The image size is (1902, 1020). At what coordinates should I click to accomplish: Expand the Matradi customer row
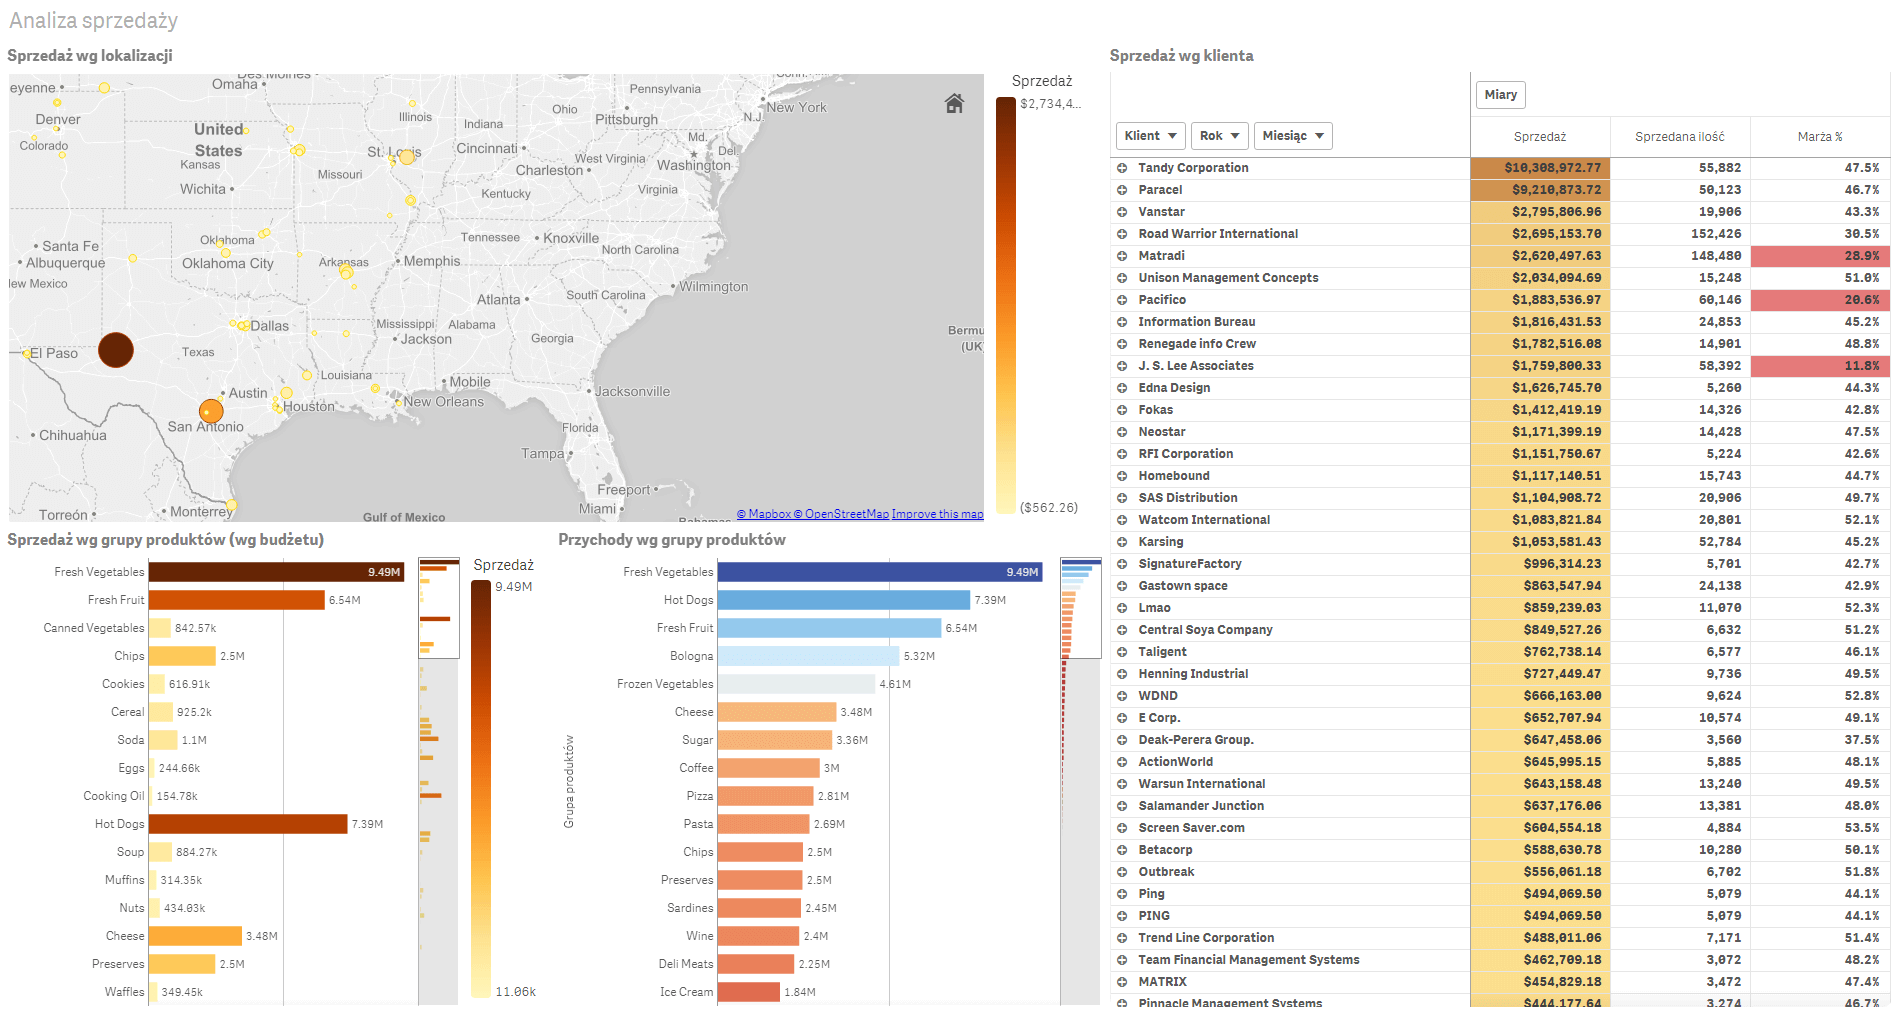[1122, 256]
